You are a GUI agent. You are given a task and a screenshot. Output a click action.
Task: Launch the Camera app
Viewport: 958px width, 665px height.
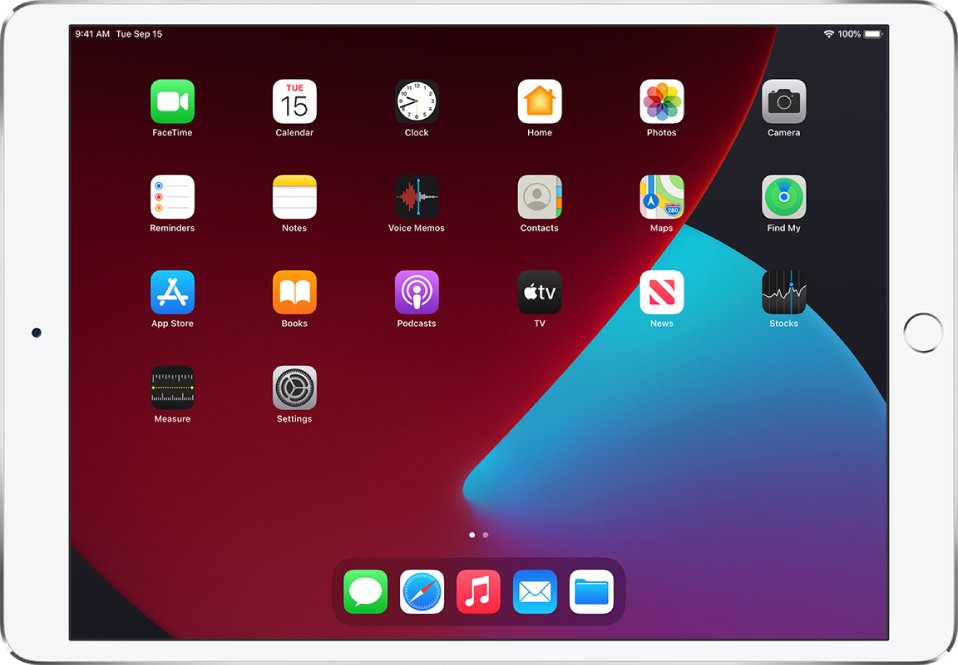[x=784, y=99]
